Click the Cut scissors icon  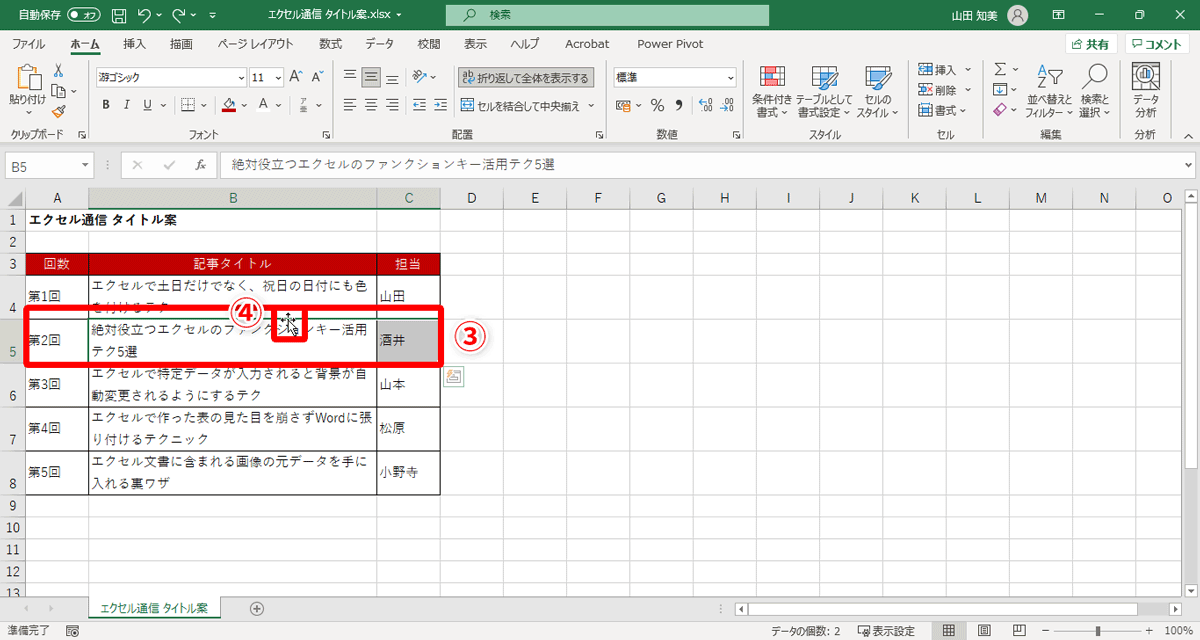pos(58,70)
